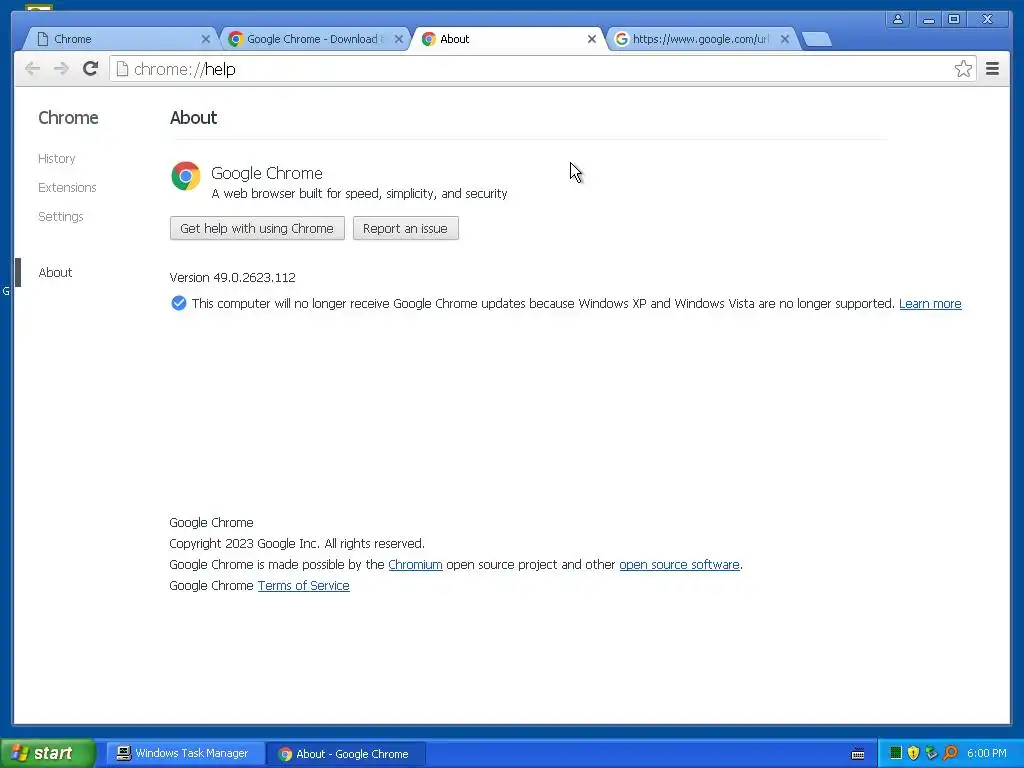This screenshot has height=768, width=1024.
Task: Open the Chromium link
Action: (x=415, y=564)
